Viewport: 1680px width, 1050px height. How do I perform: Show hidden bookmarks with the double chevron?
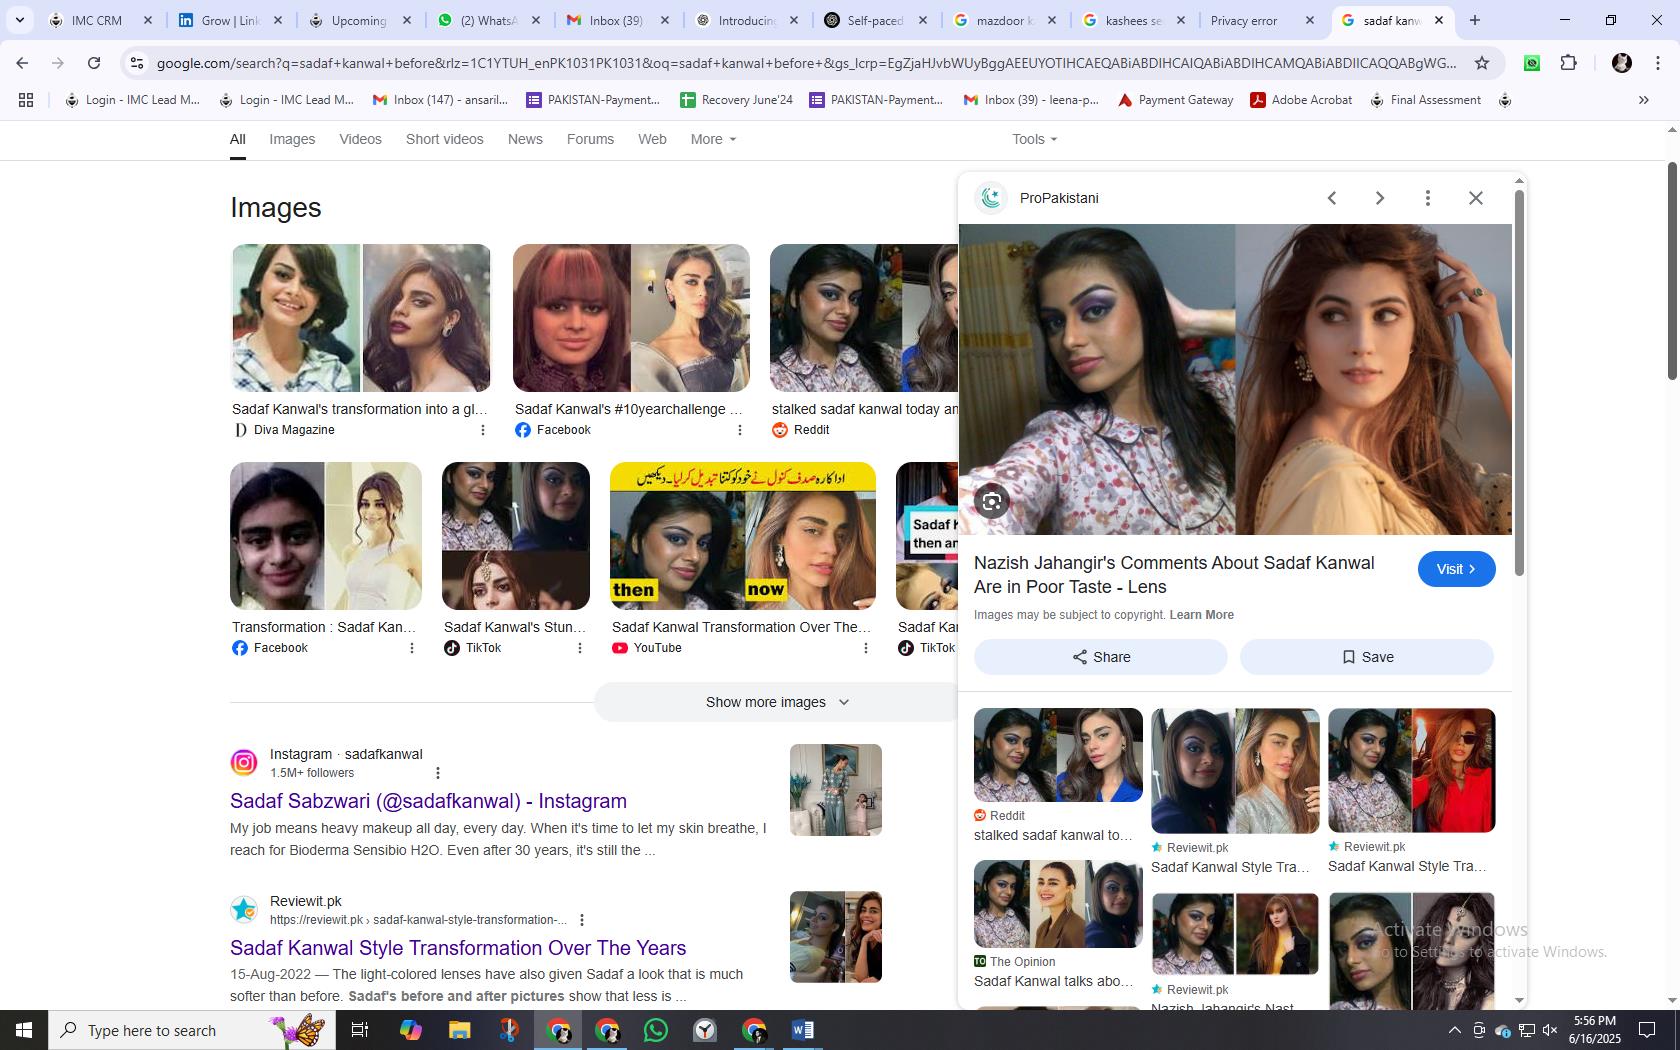(1643, 100)
